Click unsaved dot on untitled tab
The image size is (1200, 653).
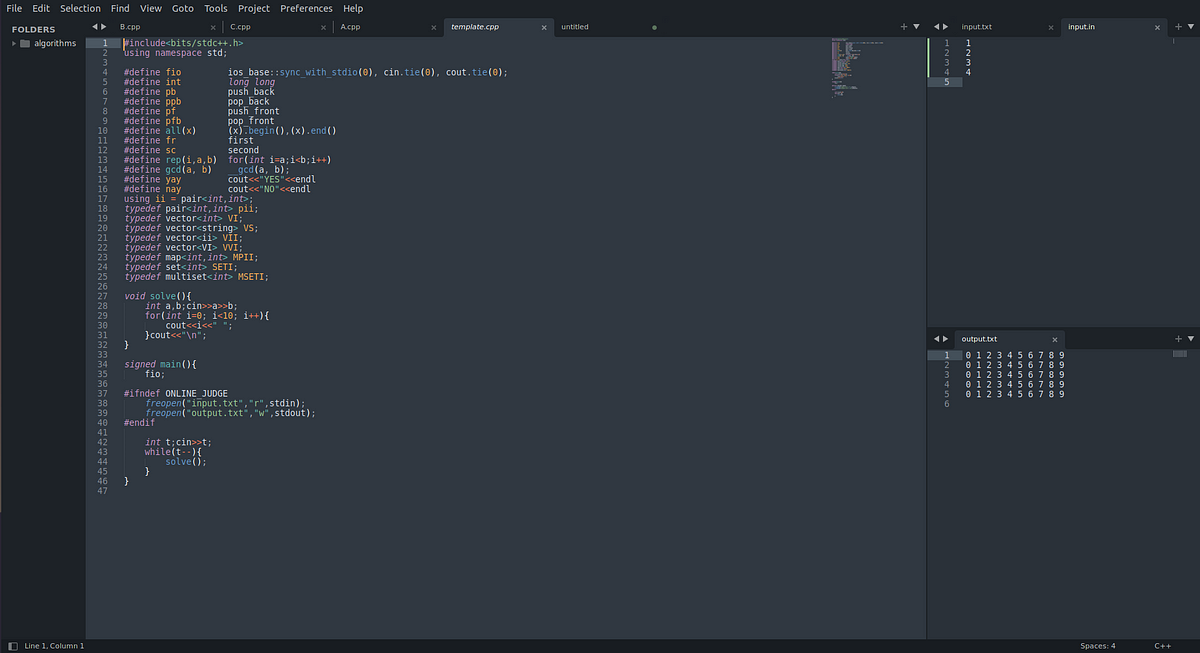[x=654, y=28]
